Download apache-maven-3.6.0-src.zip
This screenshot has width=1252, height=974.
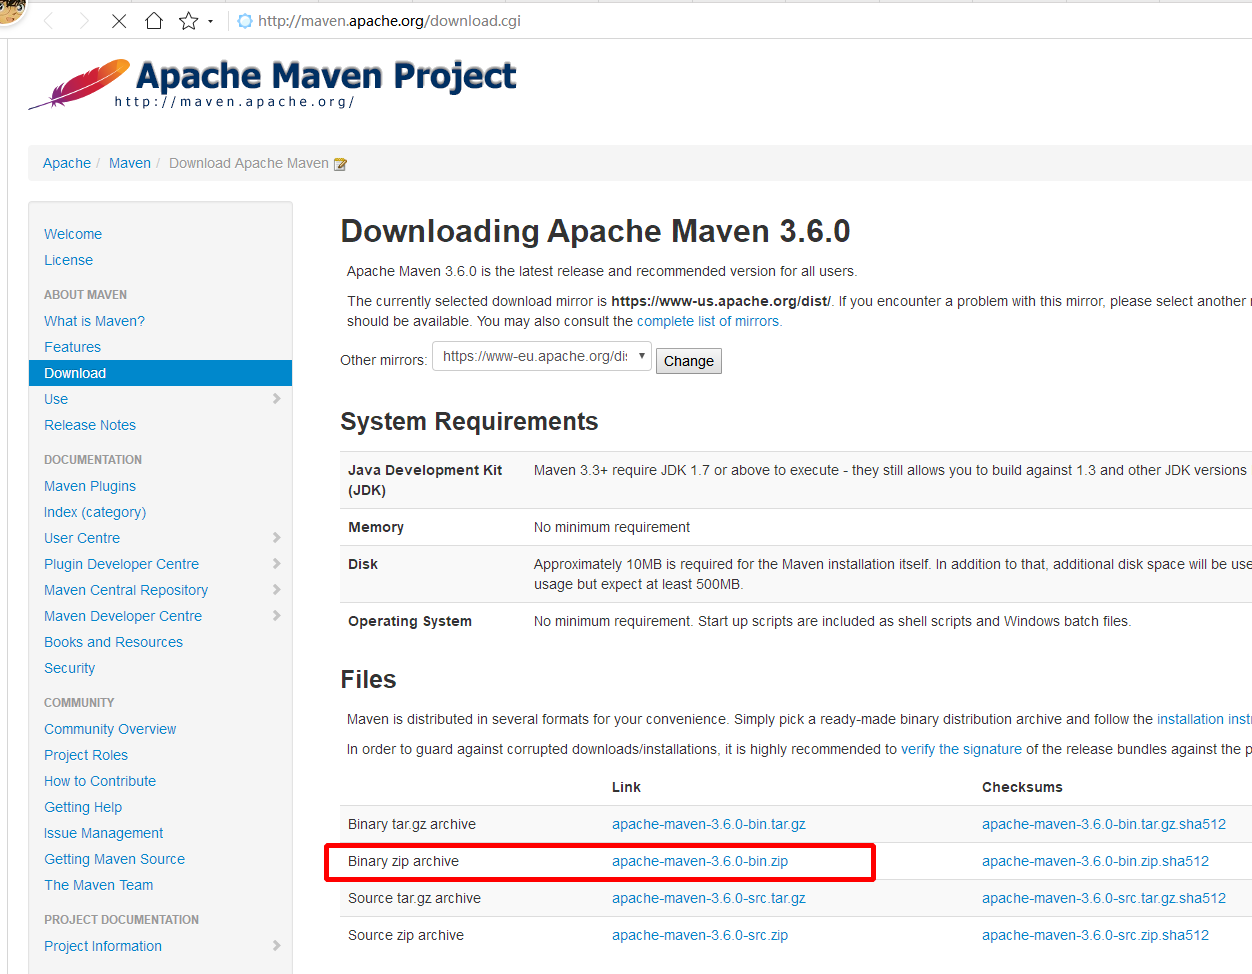pyautogui.click(x=700, y=935)
